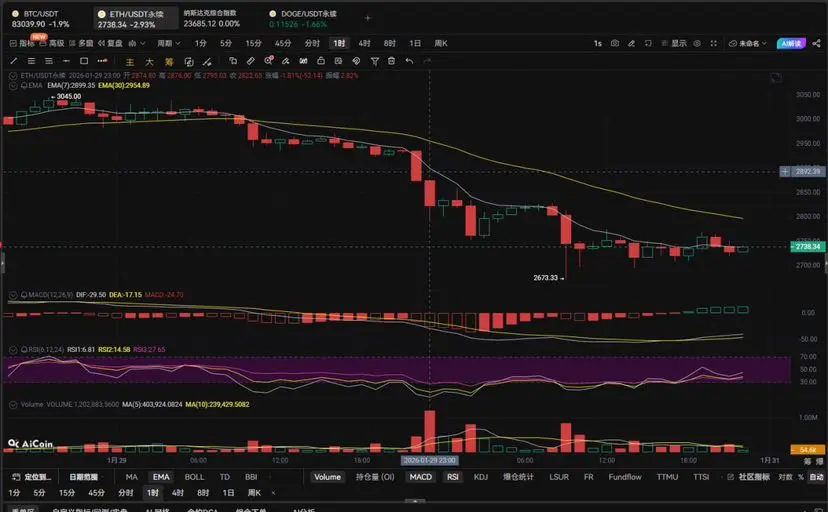Toggle the Volume sub-indicator
This screenshot has height=512, width=828.
point(327,477)
